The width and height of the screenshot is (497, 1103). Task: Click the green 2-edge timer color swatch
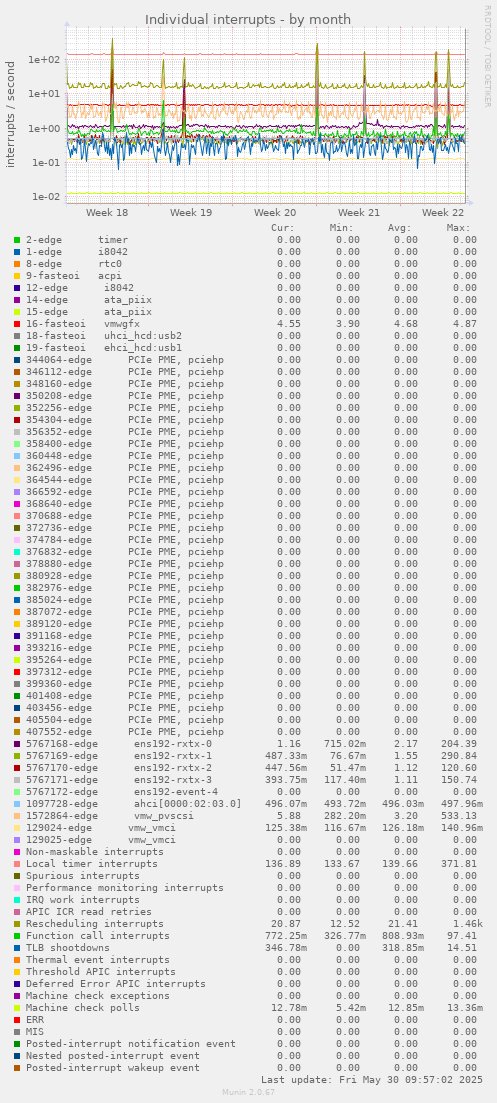pos(17,240)
